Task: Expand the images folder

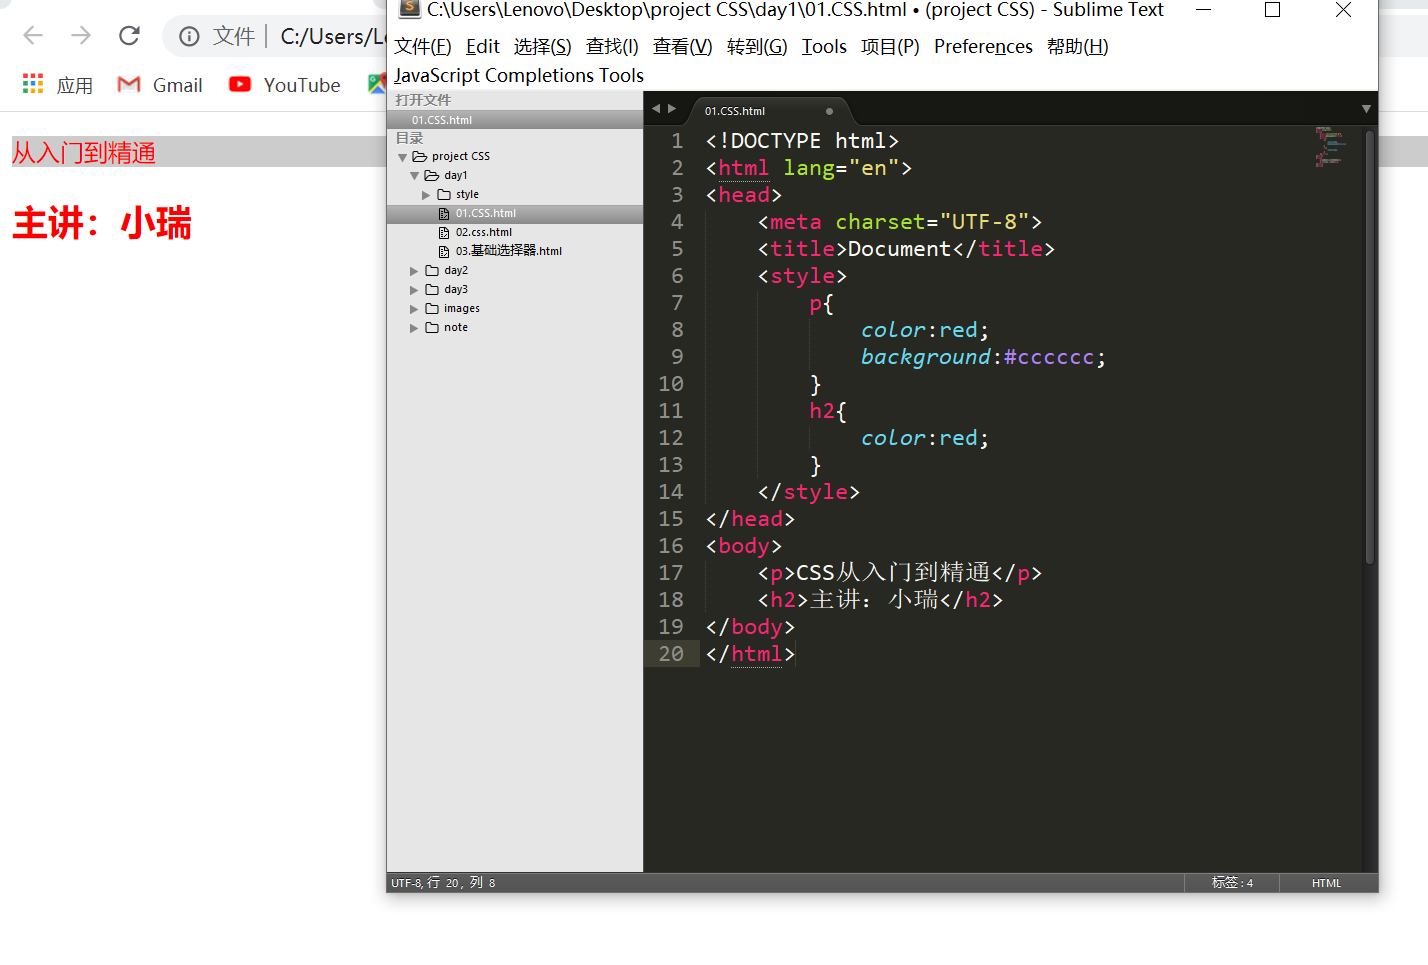Action: [x=414, y=309]
